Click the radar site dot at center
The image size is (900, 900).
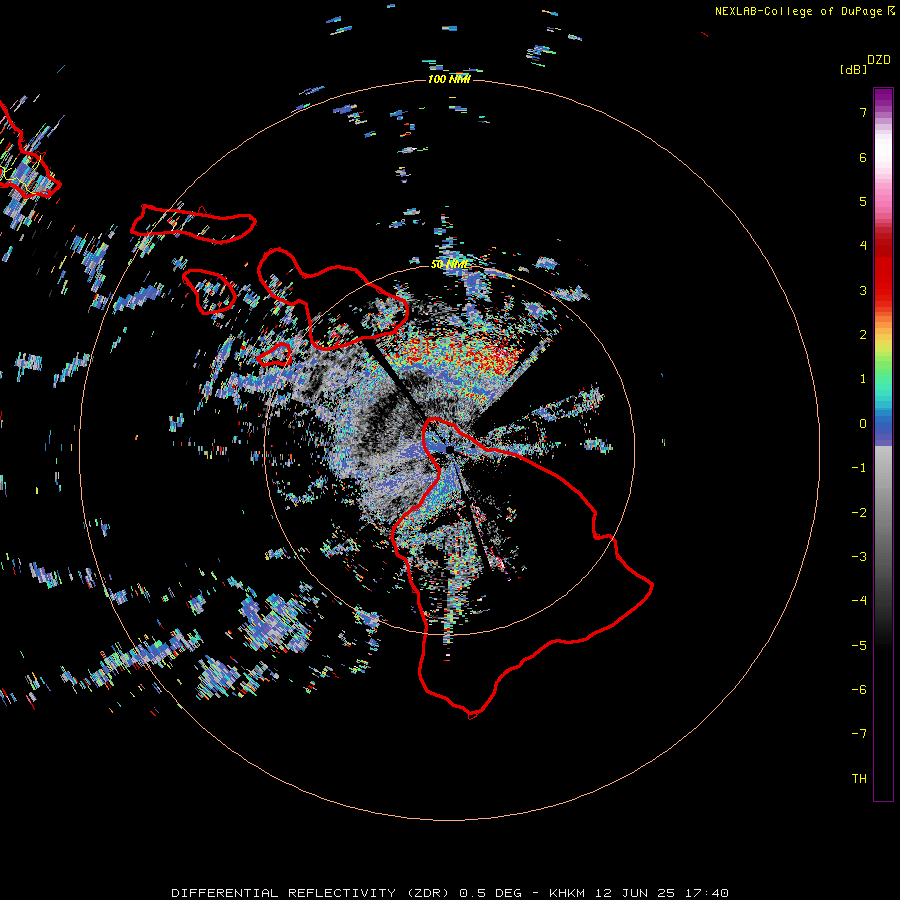tap(449, 449)
